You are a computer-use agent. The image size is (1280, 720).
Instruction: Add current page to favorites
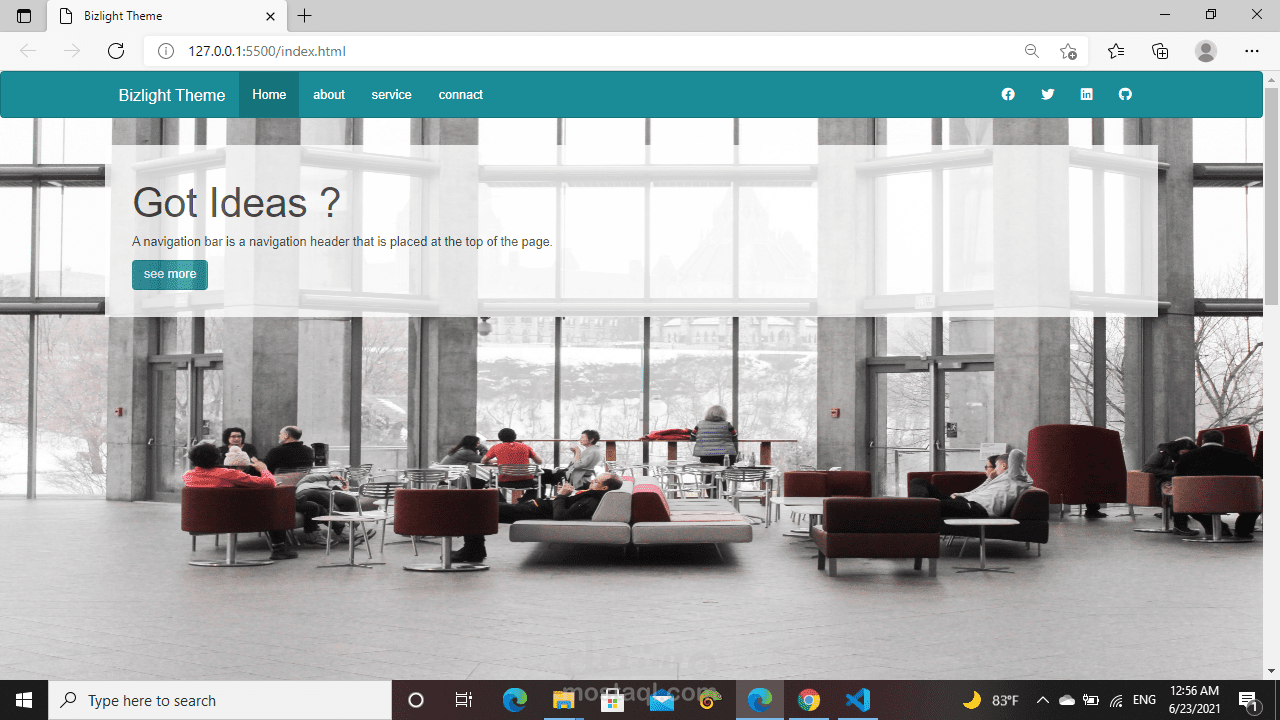(x=1067, y=50)
